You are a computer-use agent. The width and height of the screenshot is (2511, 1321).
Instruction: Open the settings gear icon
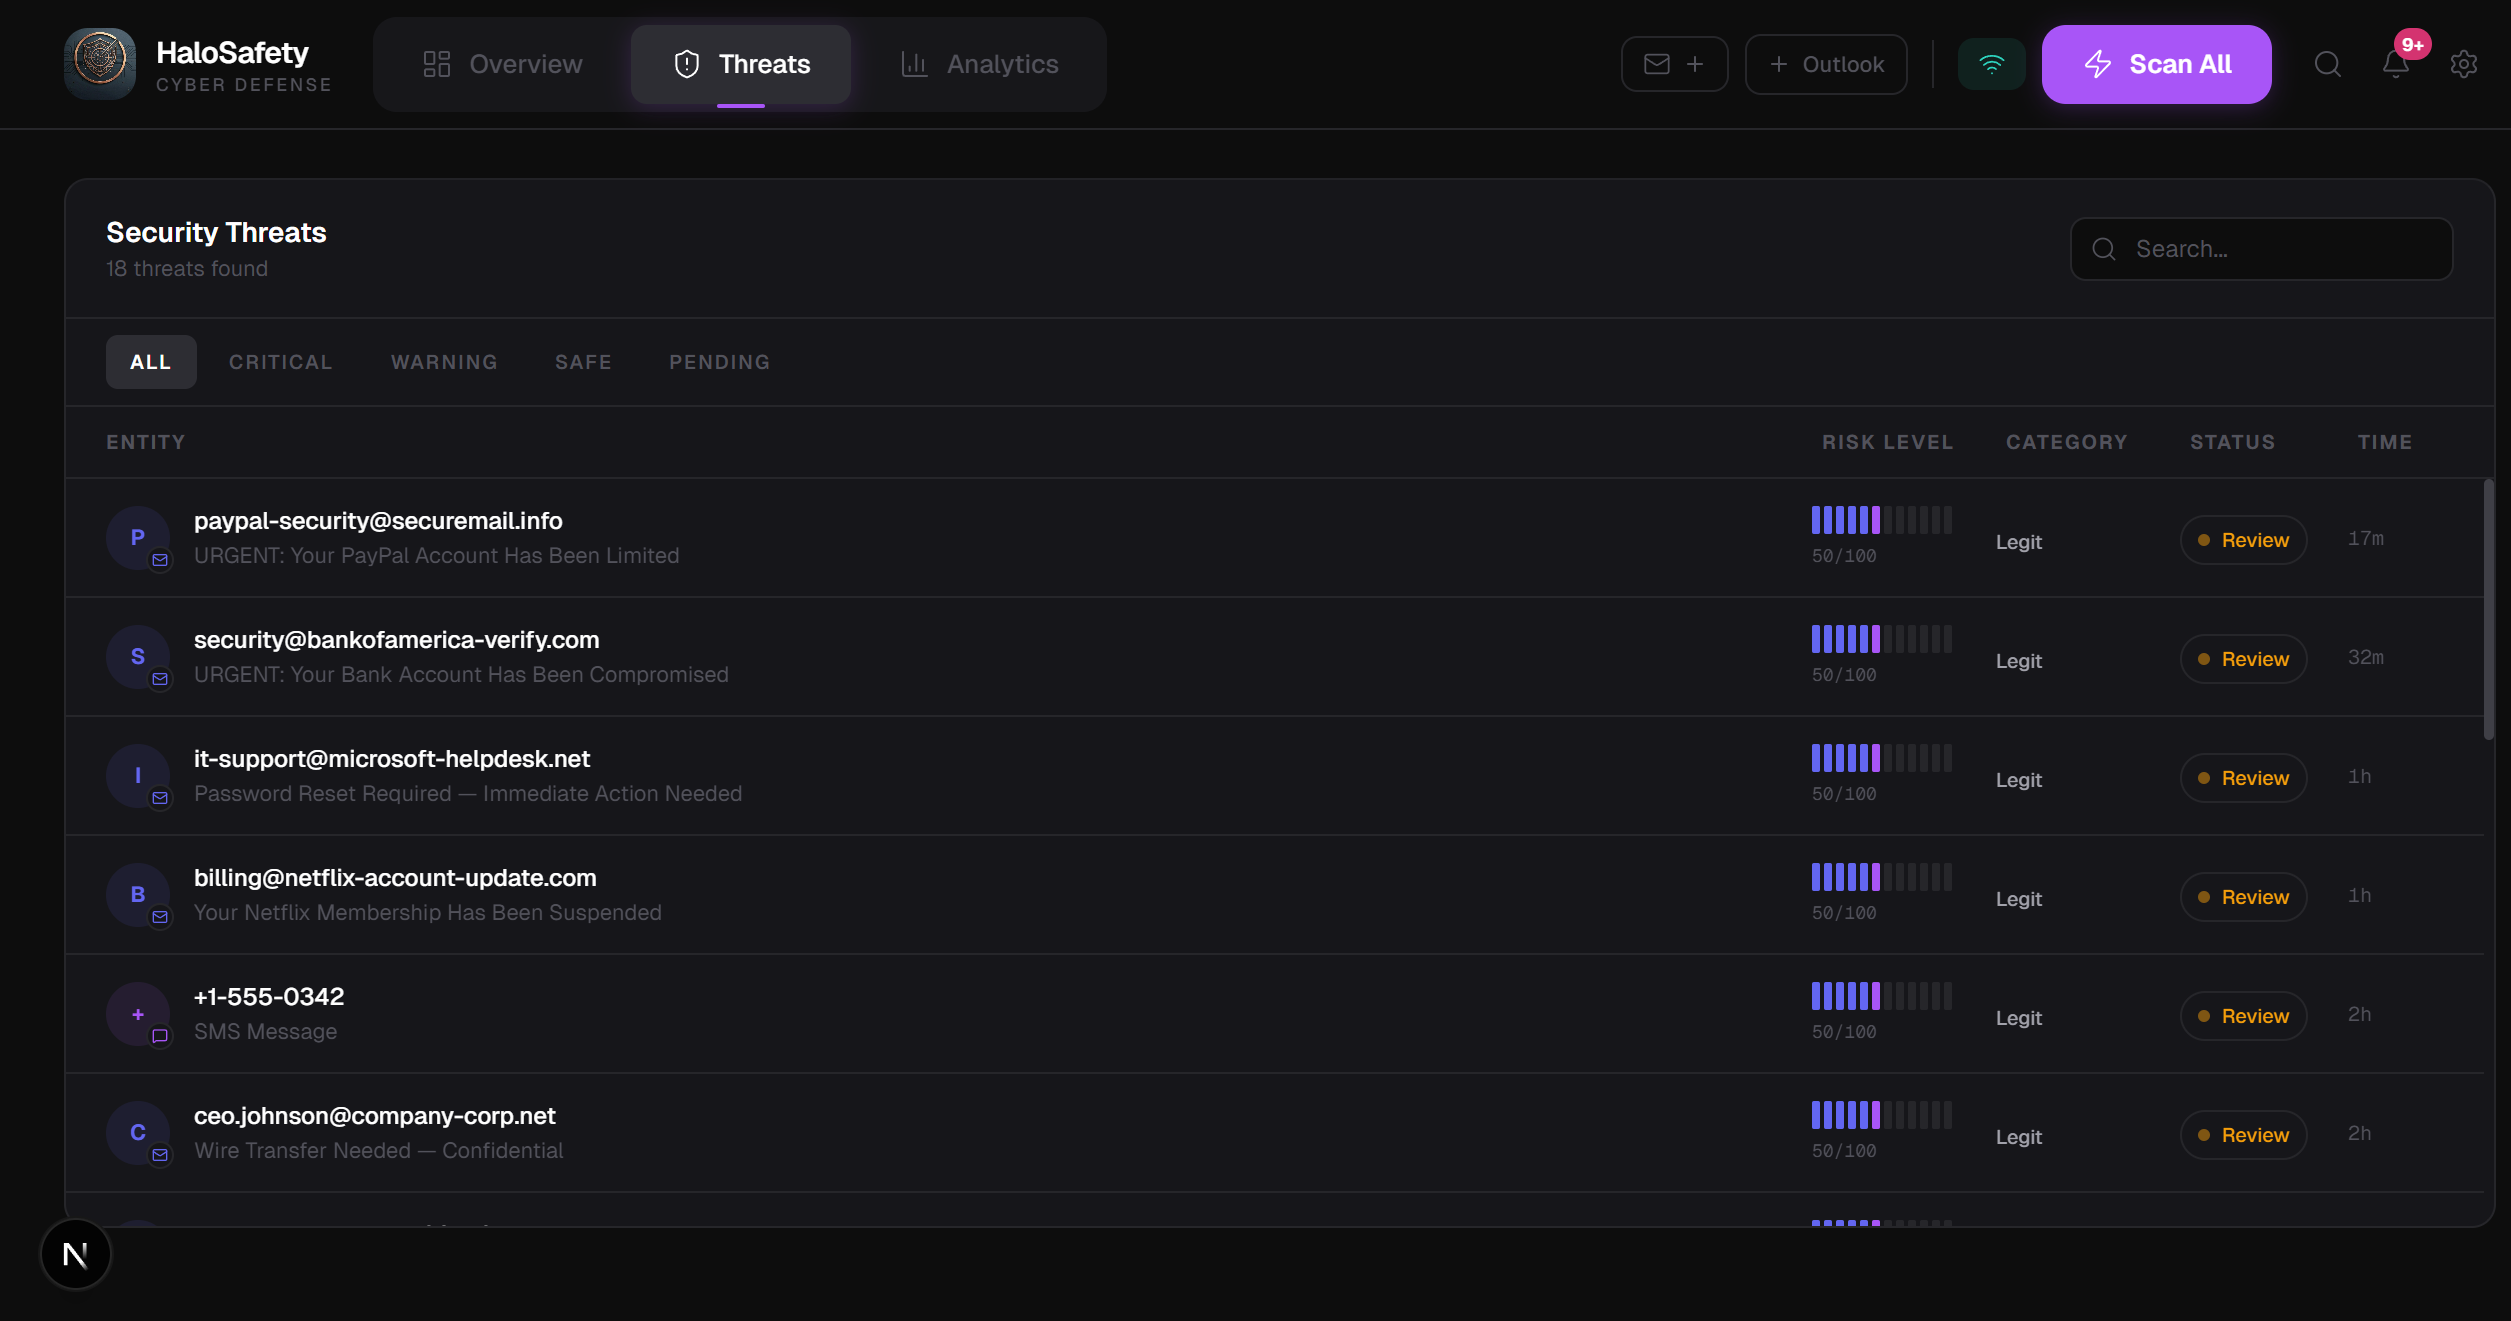(2463, 64)
